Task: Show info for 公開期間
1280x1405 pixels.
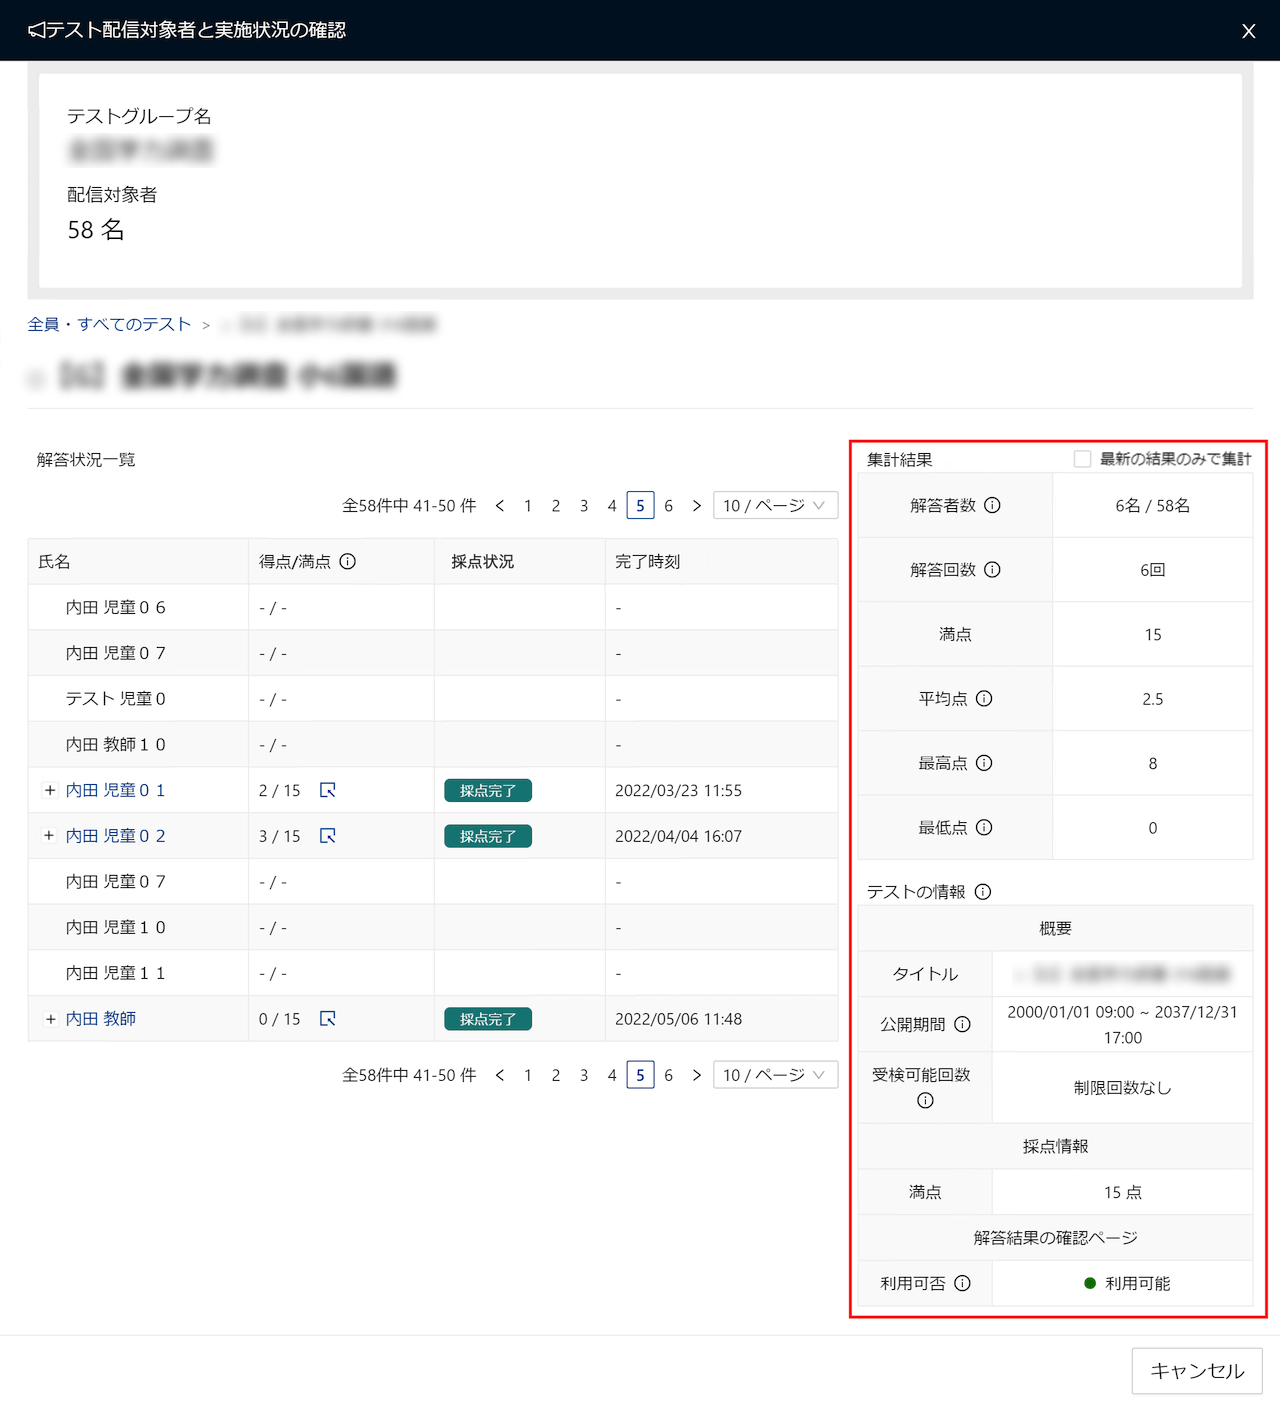Action: click(x=962, y=1024)
